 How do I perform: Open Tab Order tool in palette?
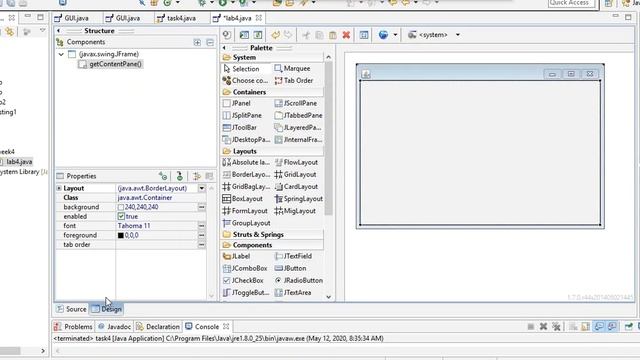tap(294, 81)
